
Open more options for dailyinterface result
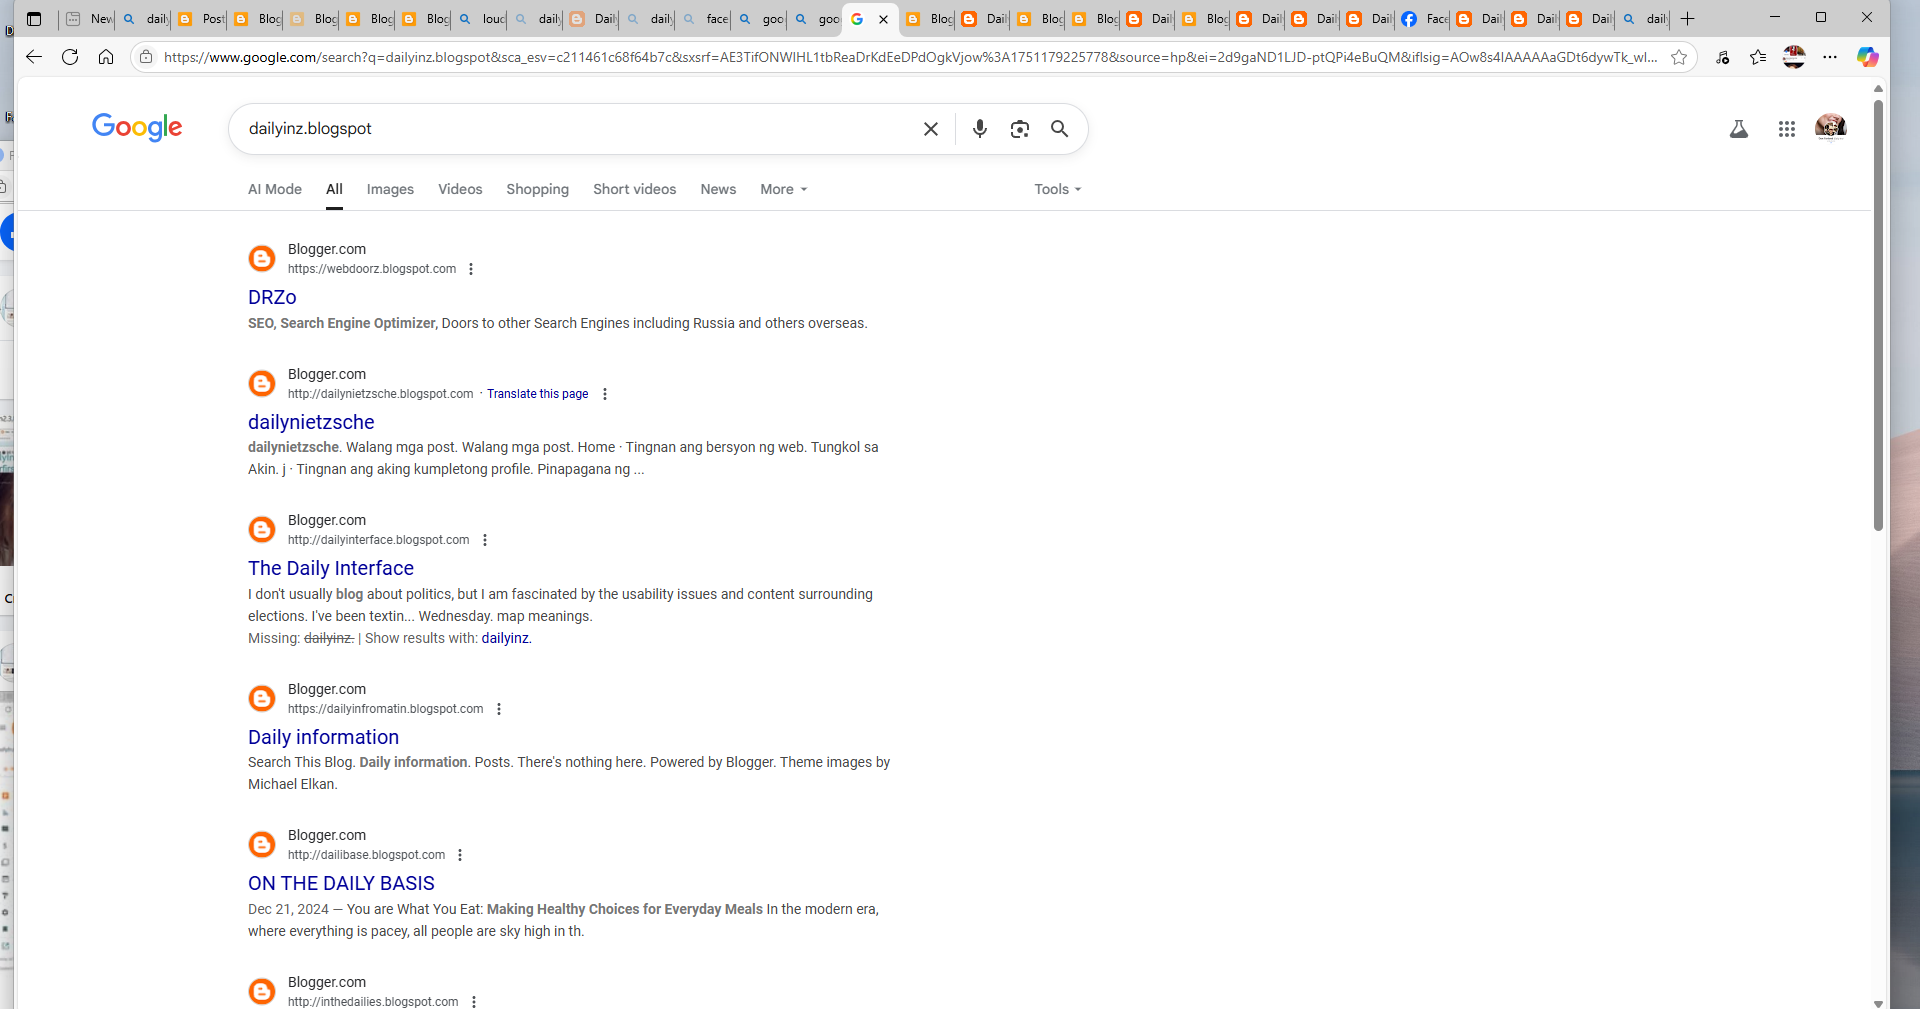coord(485,540)
